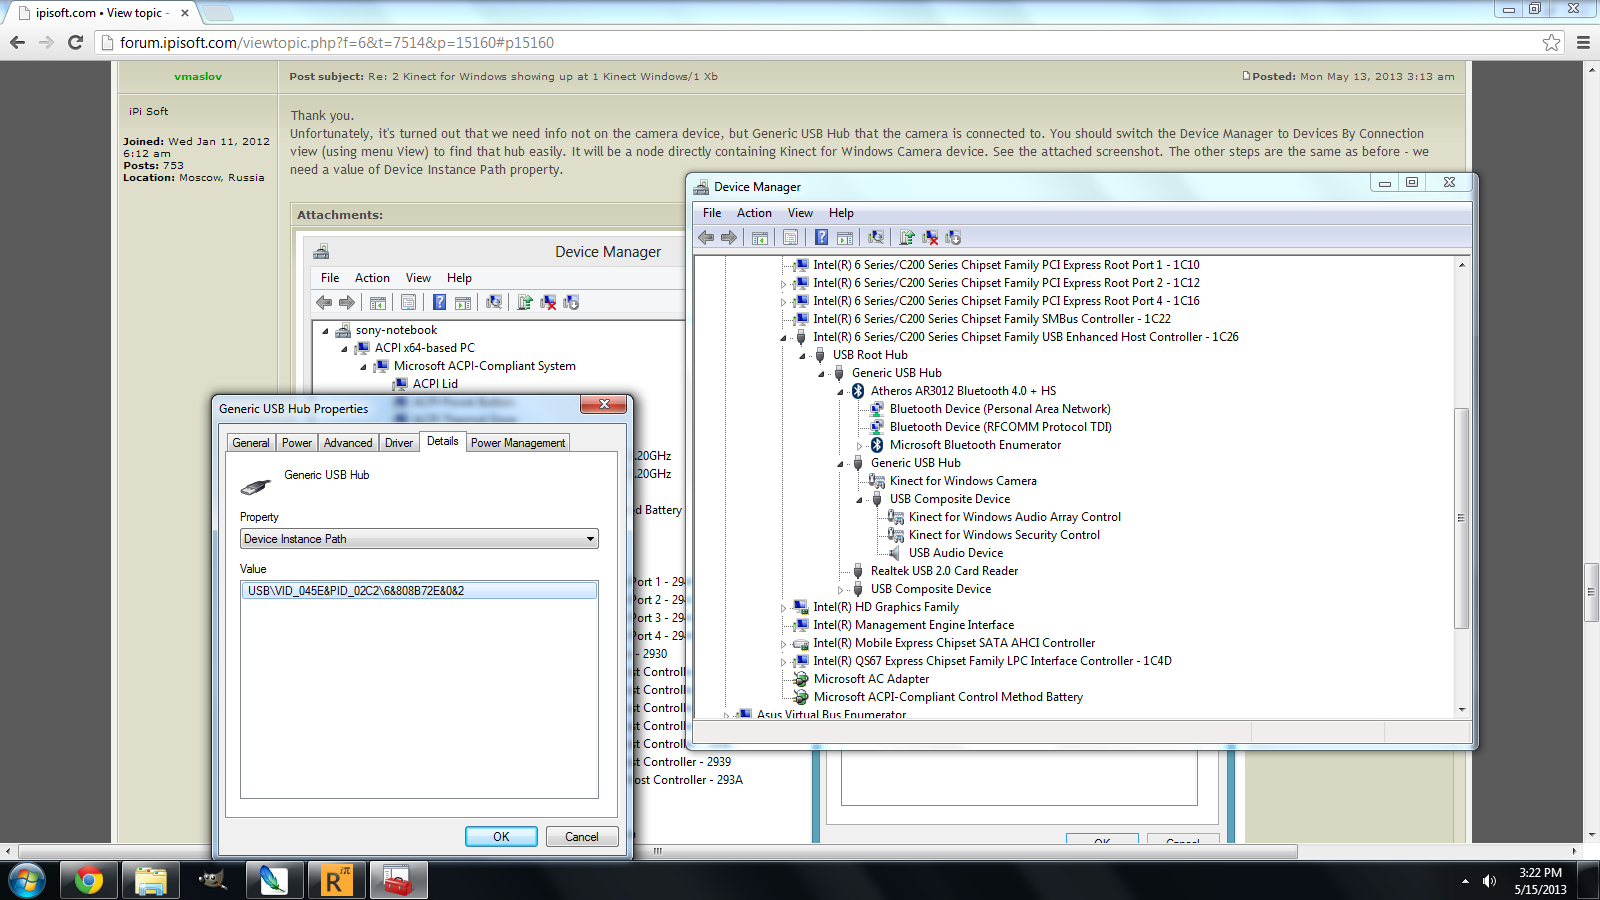Open volume control in system tray
Screen dimensions: 1600x900
pos(1489,881)
